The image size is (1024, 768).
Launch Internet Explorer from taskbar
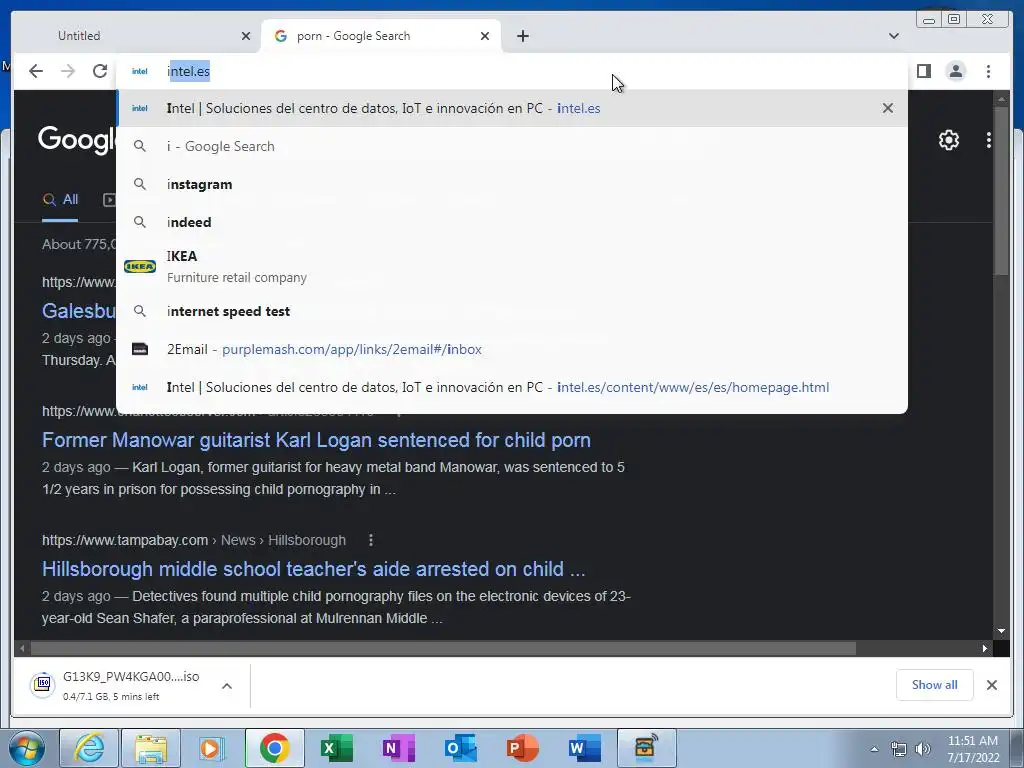pyautogui.click(x=88, y=748)
